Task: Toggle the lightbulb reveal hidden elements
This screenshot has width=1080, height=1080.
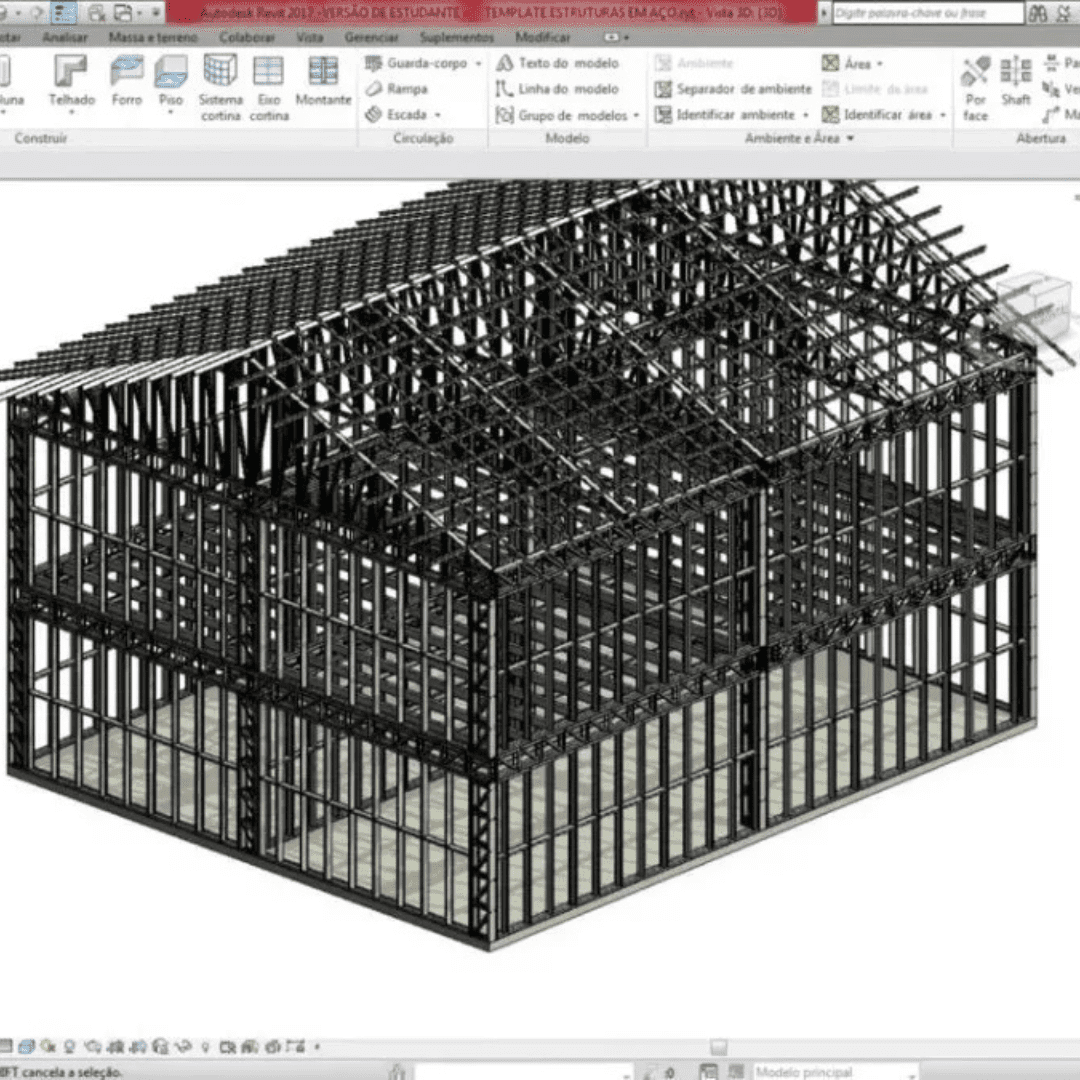Action: point(205,1048)
